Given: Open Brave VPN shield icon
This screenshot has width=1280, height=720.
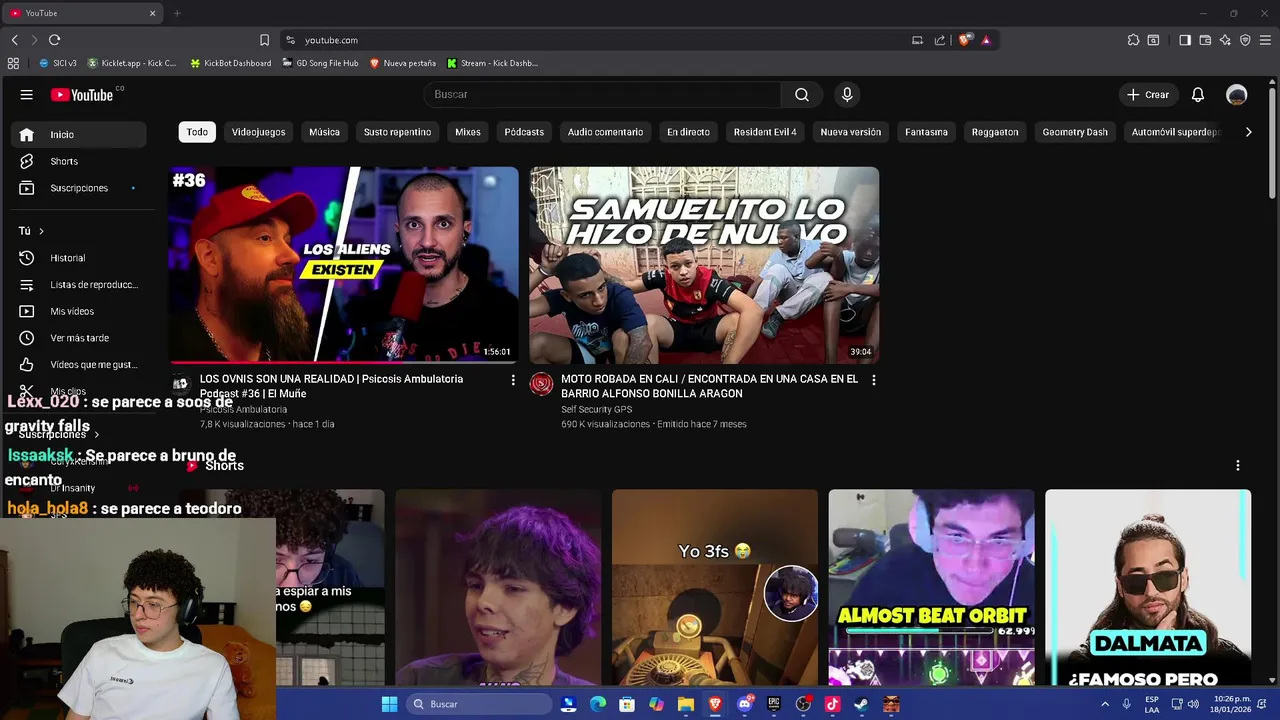Looking at the screenshot, I should point(1245,40).
